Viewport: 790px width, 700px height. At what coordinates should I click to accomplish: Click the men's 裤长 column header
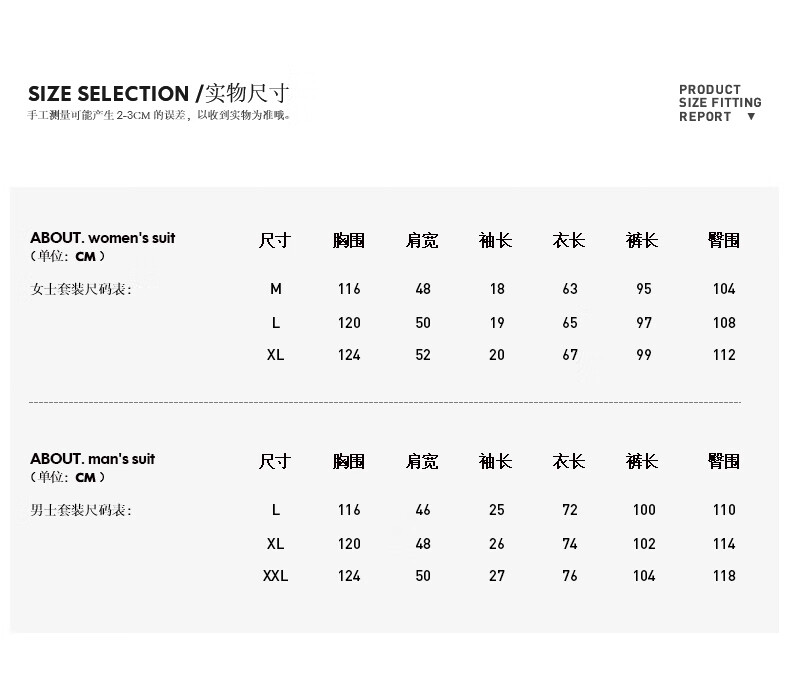pos(642,461)
